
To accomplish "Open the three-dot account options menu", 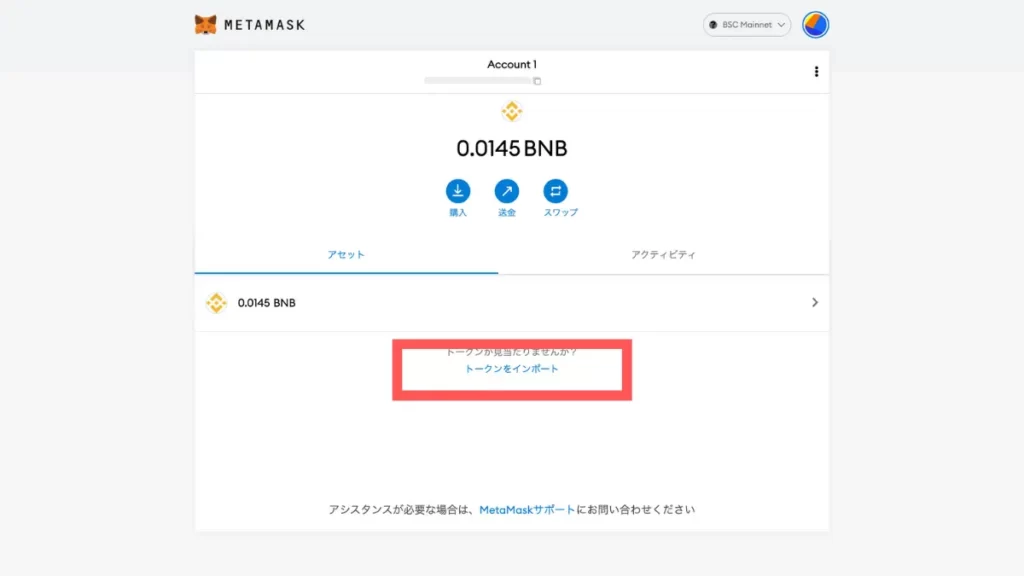I will [816, 72].
